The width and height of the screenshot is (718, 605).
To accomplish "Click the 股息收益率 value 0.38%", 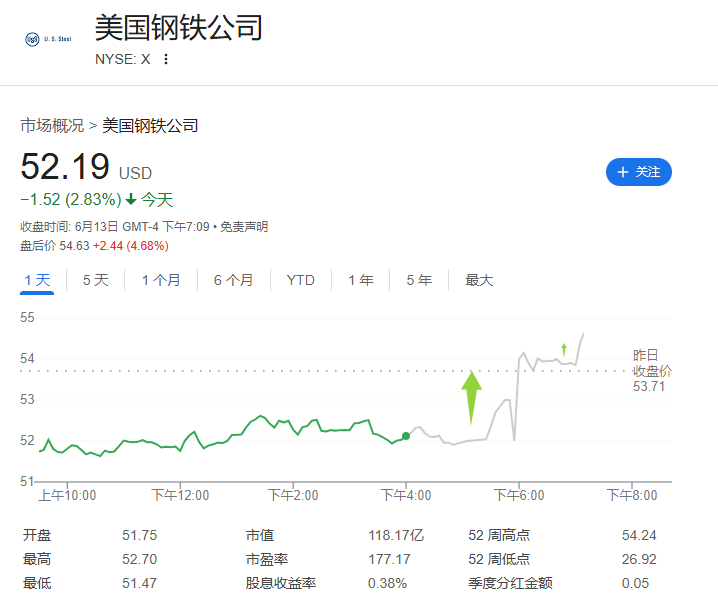I will pos(387,583).
